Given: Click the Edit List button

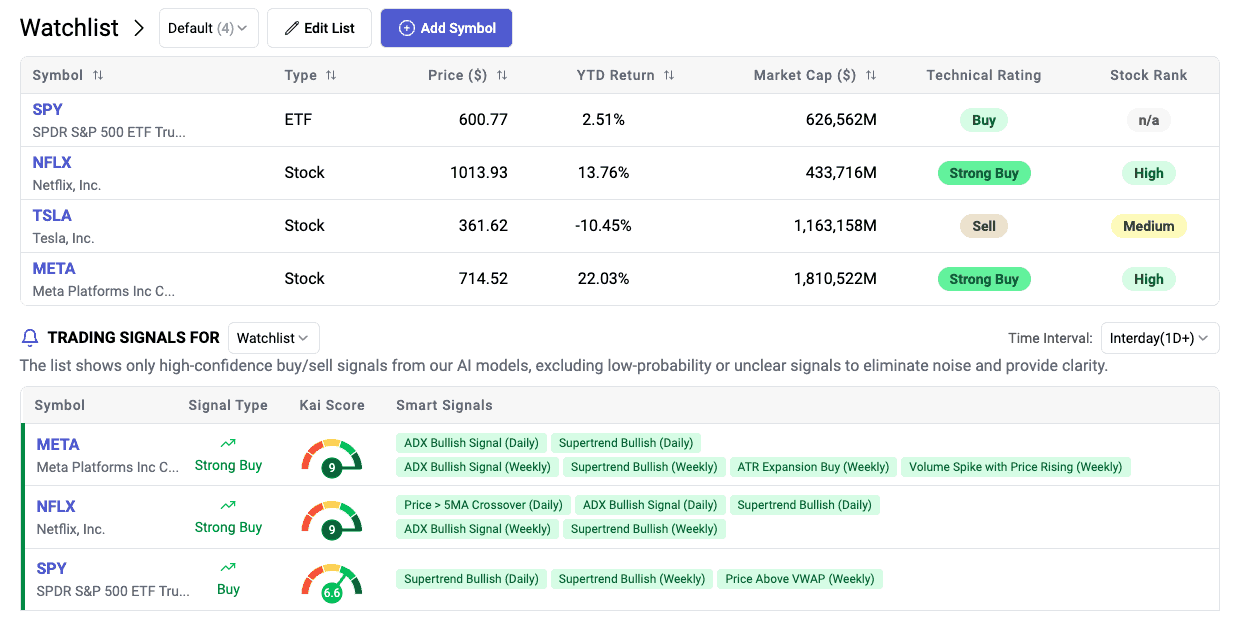Looking at the screenshot, I should coord(319,28).
